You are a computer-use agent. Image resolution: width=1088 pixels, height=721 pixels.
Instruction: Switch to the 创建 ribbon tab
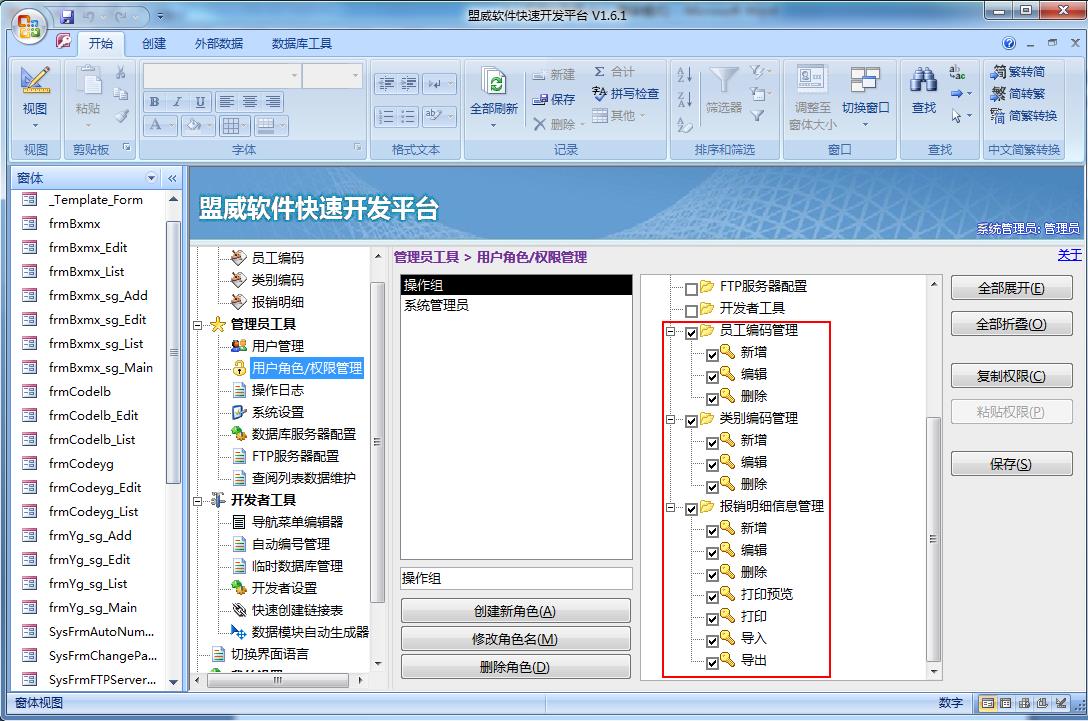tap(154, 44)
